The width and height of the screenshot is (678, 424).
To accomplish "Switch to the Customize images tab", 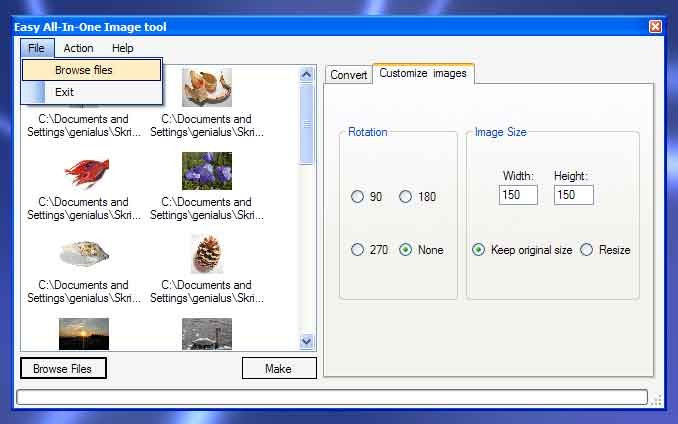I will (423, 73).
